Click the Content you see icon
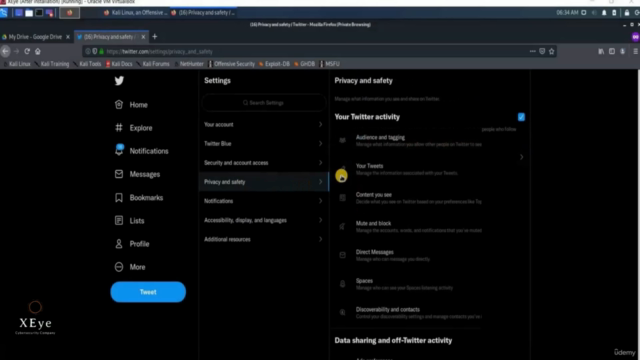640x360 pixels. click(342, 198)
